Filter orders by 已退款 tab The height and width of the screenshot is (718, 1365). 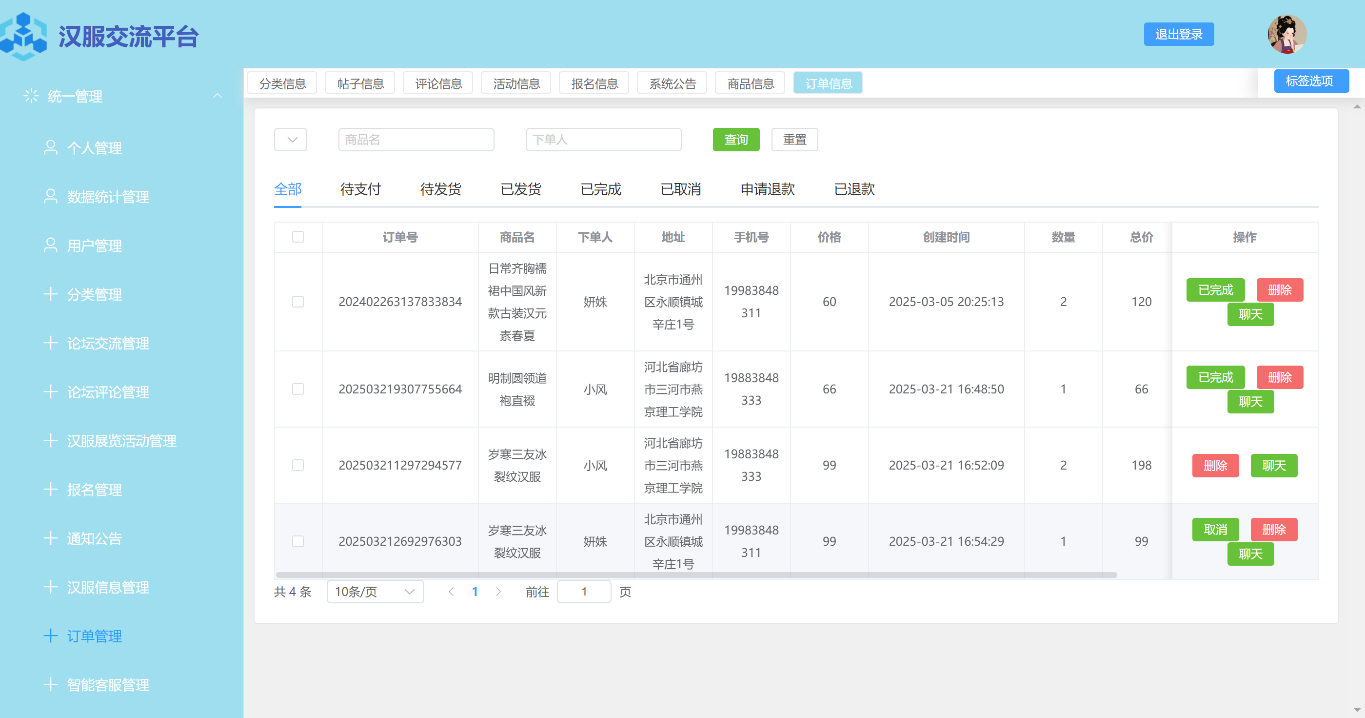(x=855, y=189)
